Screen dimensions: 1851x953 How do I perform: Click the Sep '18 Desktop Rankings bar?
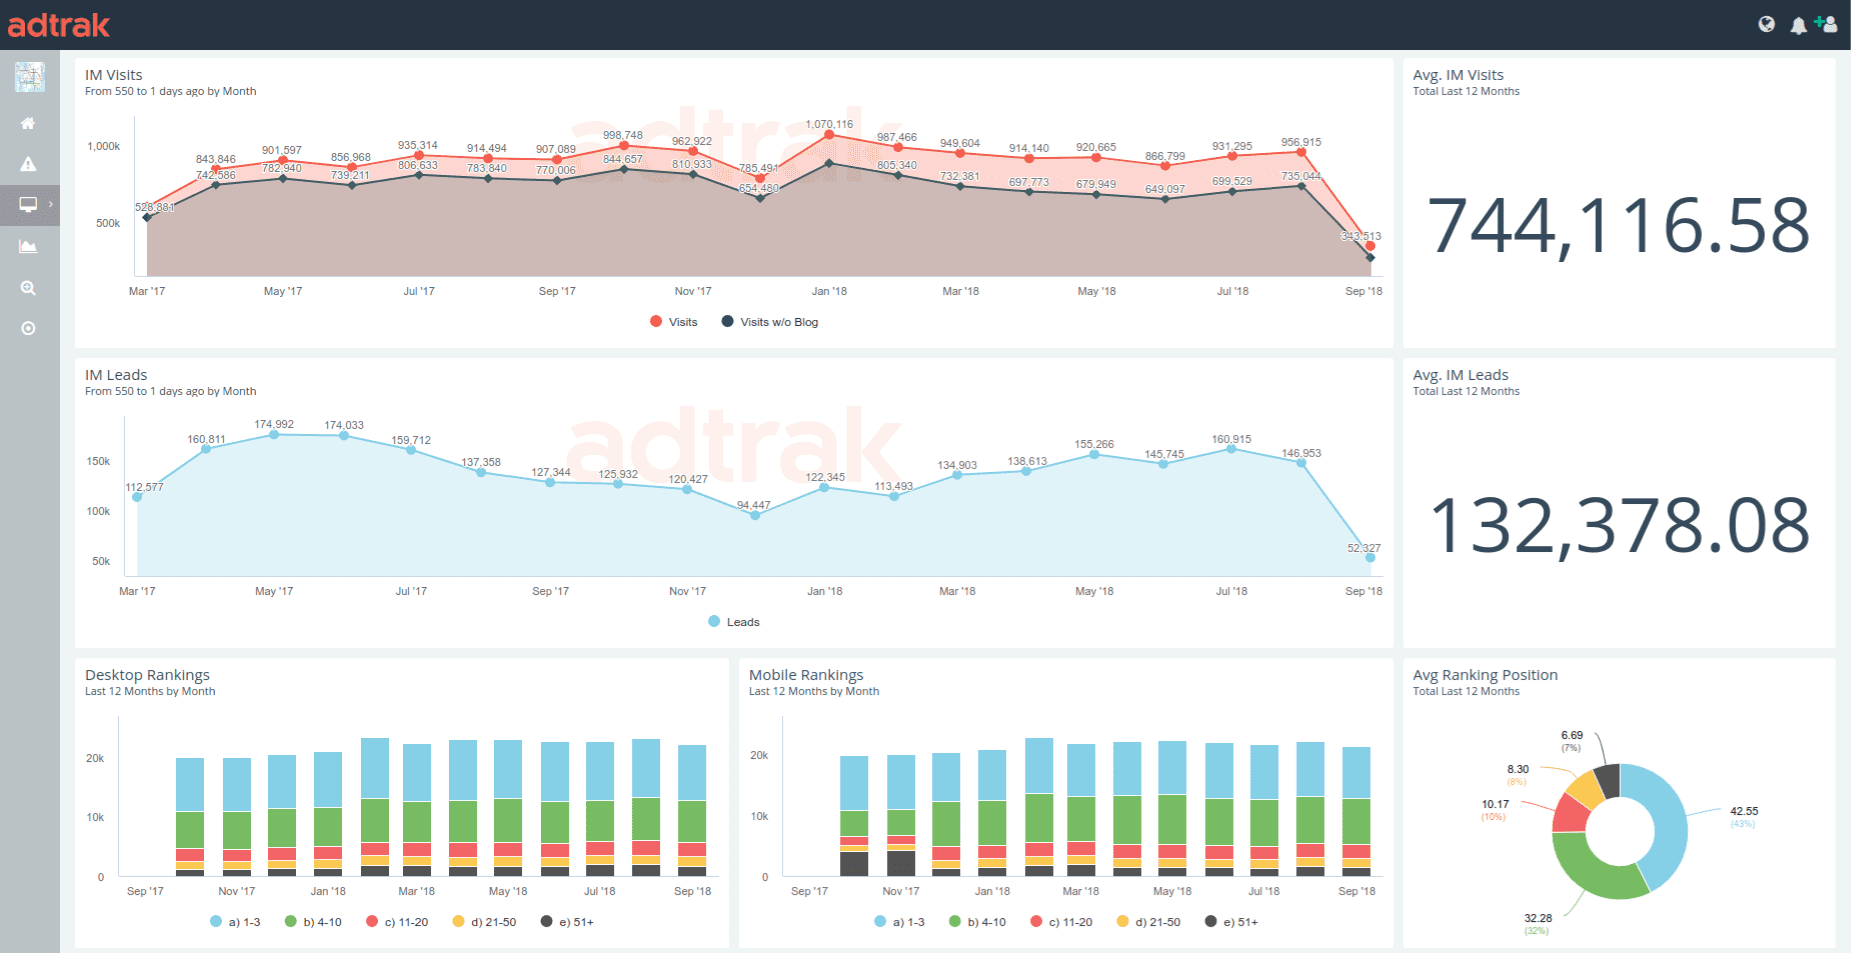coord(692,811)
